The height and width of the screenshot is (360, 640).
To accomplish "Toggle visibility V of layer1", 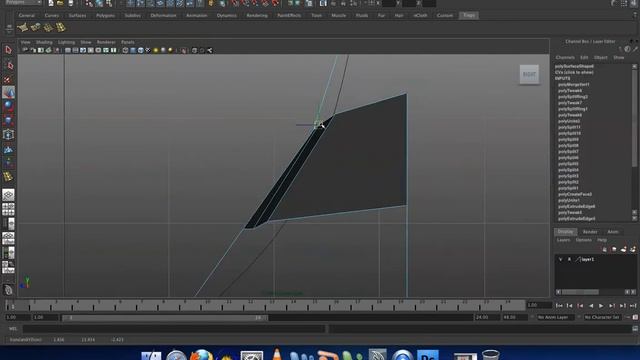I will click(560, 259).
